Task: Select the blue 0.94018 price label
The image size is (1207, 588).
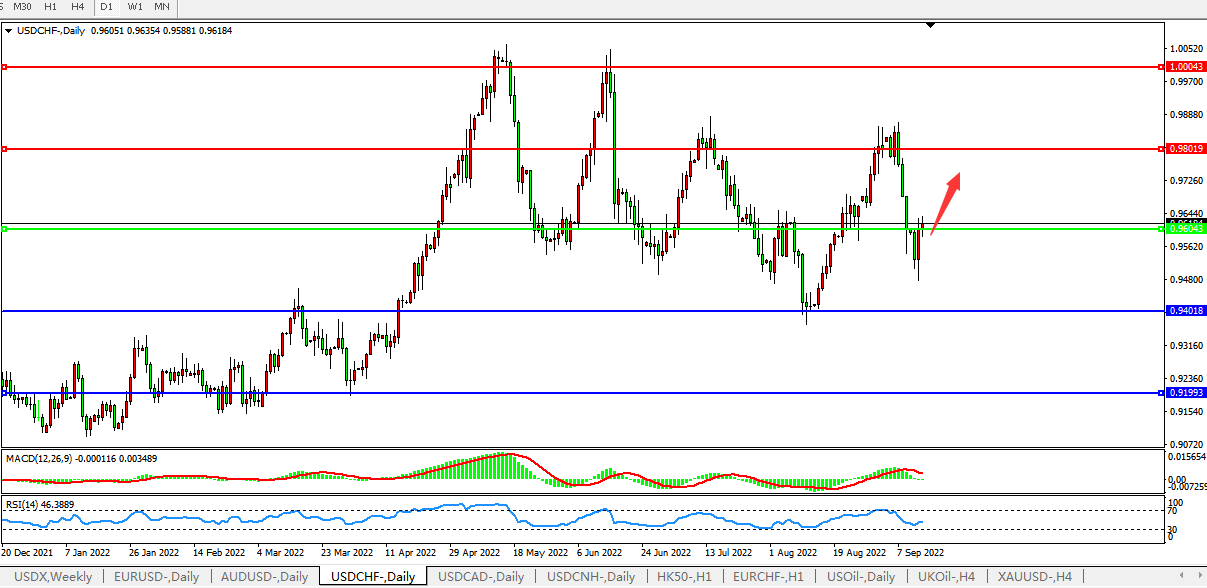Action: [1186, 311]
